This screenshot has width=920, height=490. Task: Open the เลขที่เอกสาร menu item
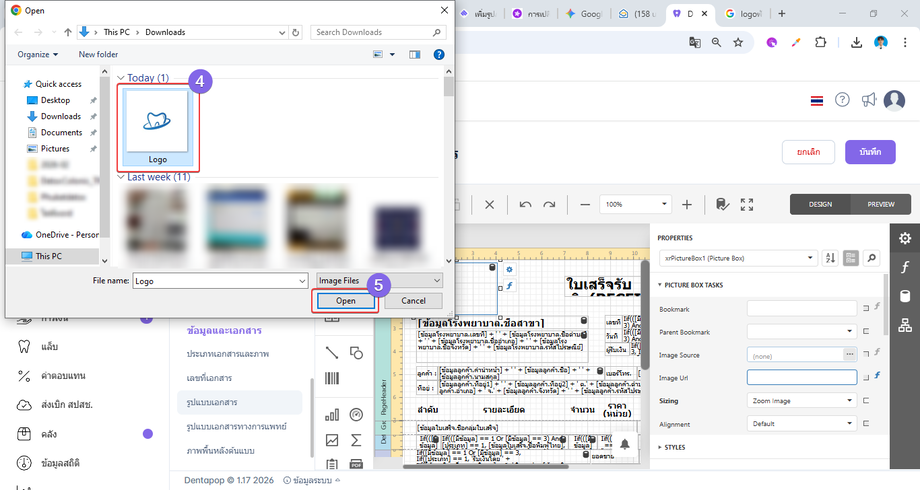(209, 378)
